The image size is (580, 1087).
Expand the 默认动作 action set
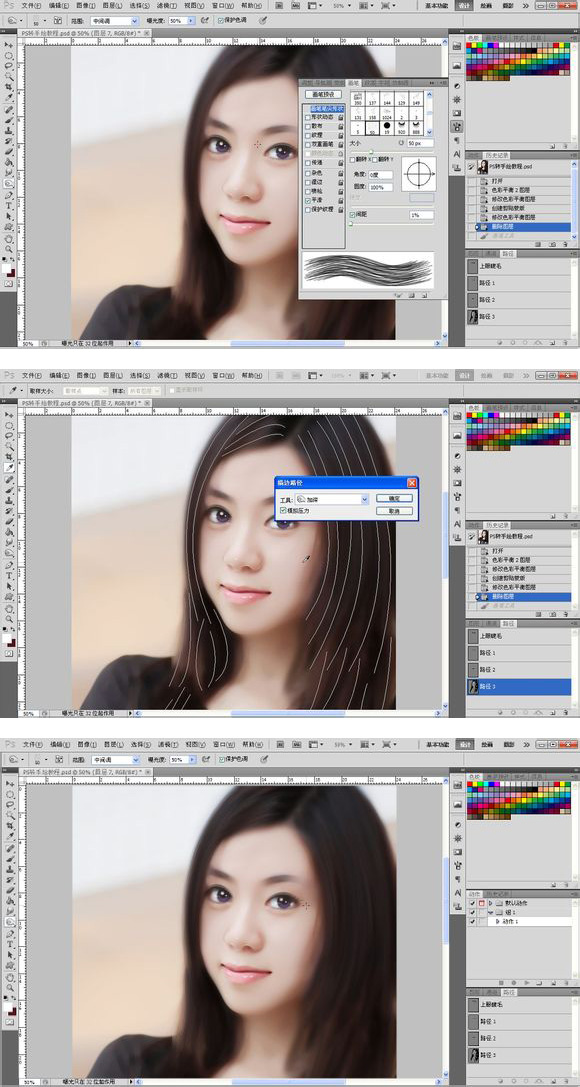(x=490, y=903)
